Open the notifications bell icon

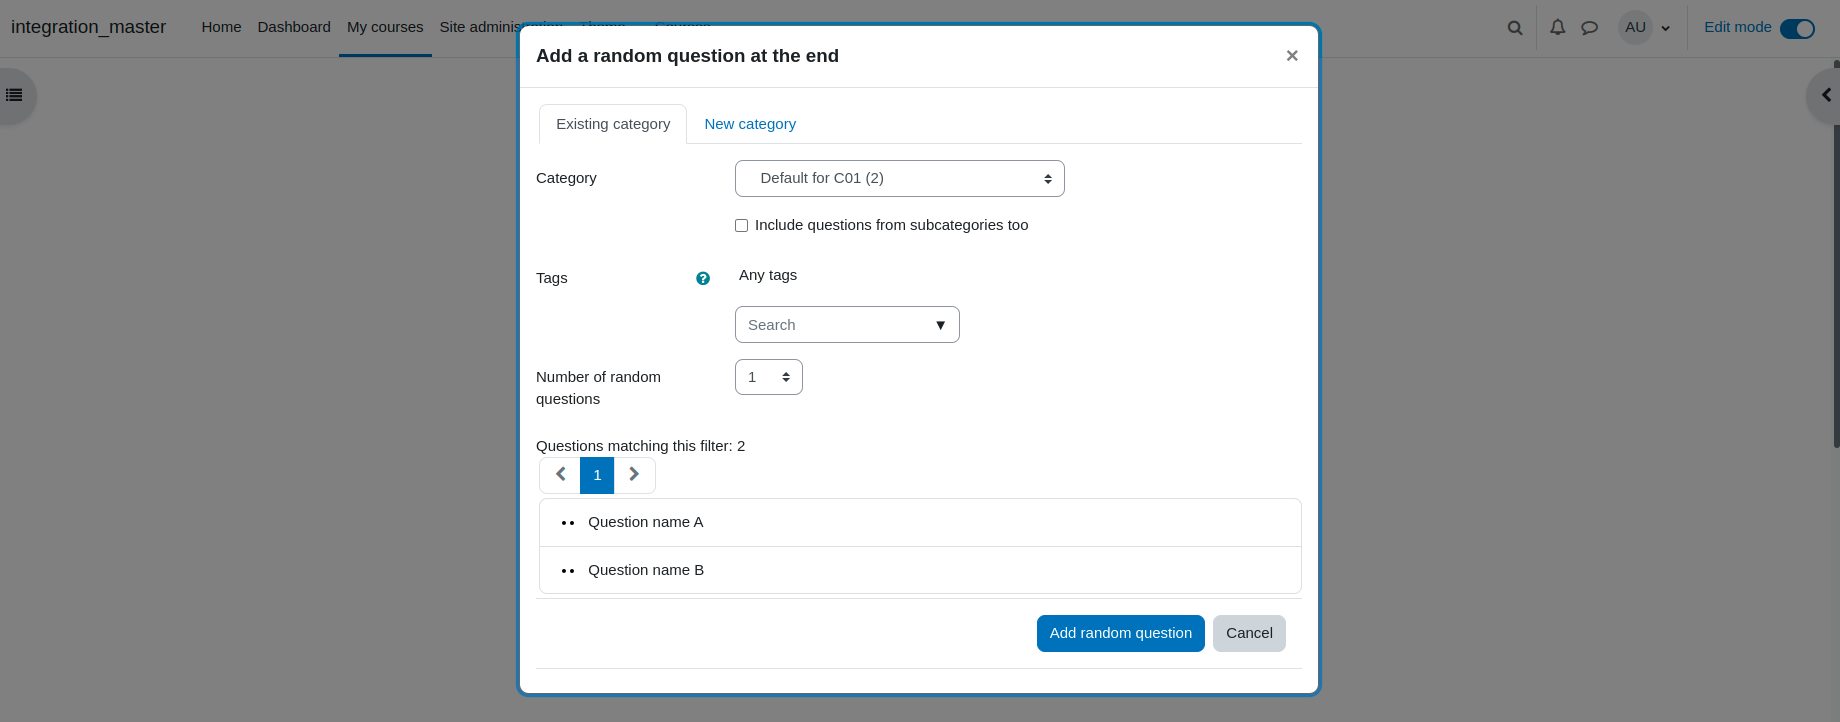(x=1558, y=28)
